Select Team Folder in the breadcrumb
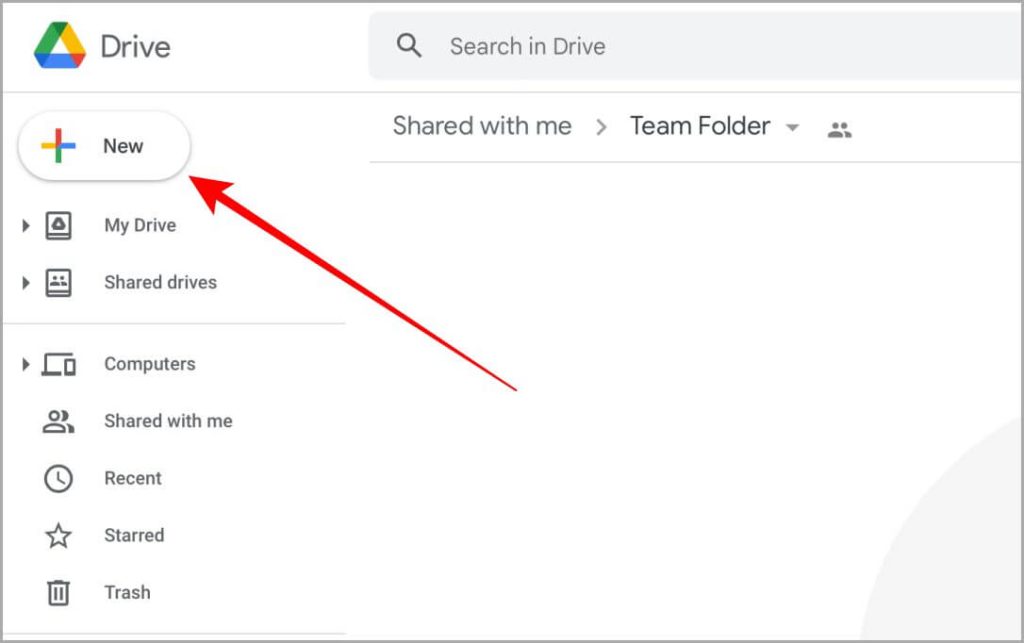The image size is (1024, 643). point(699,126)
